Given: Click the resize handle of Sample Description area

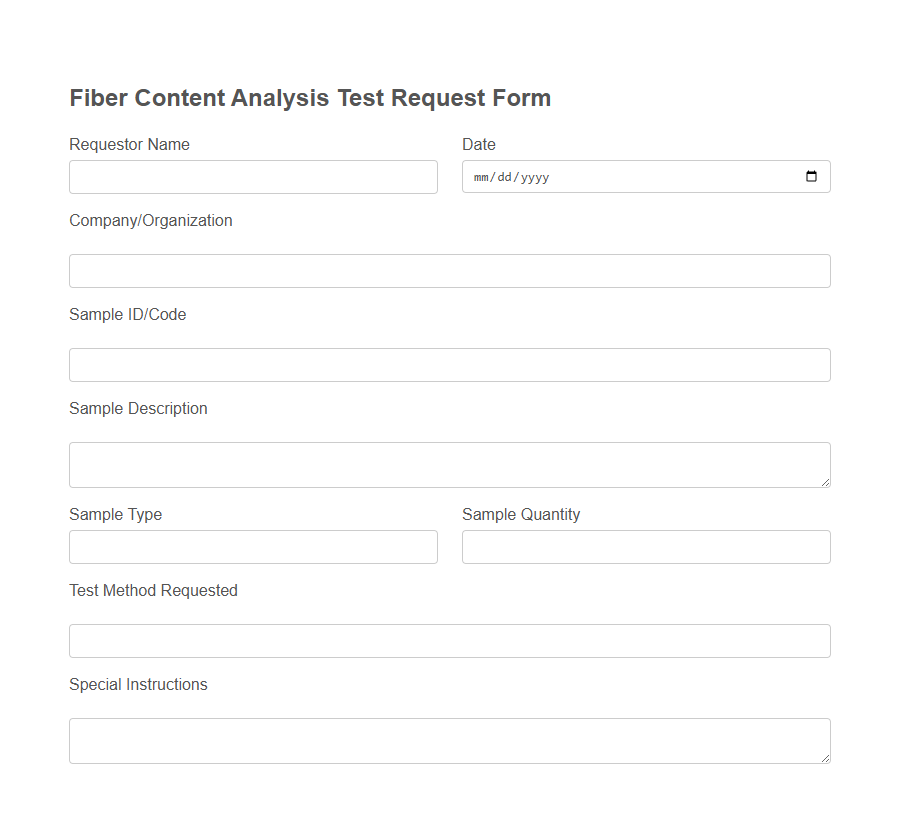Looking at the screenshot, I should click(x=826, y=485).
